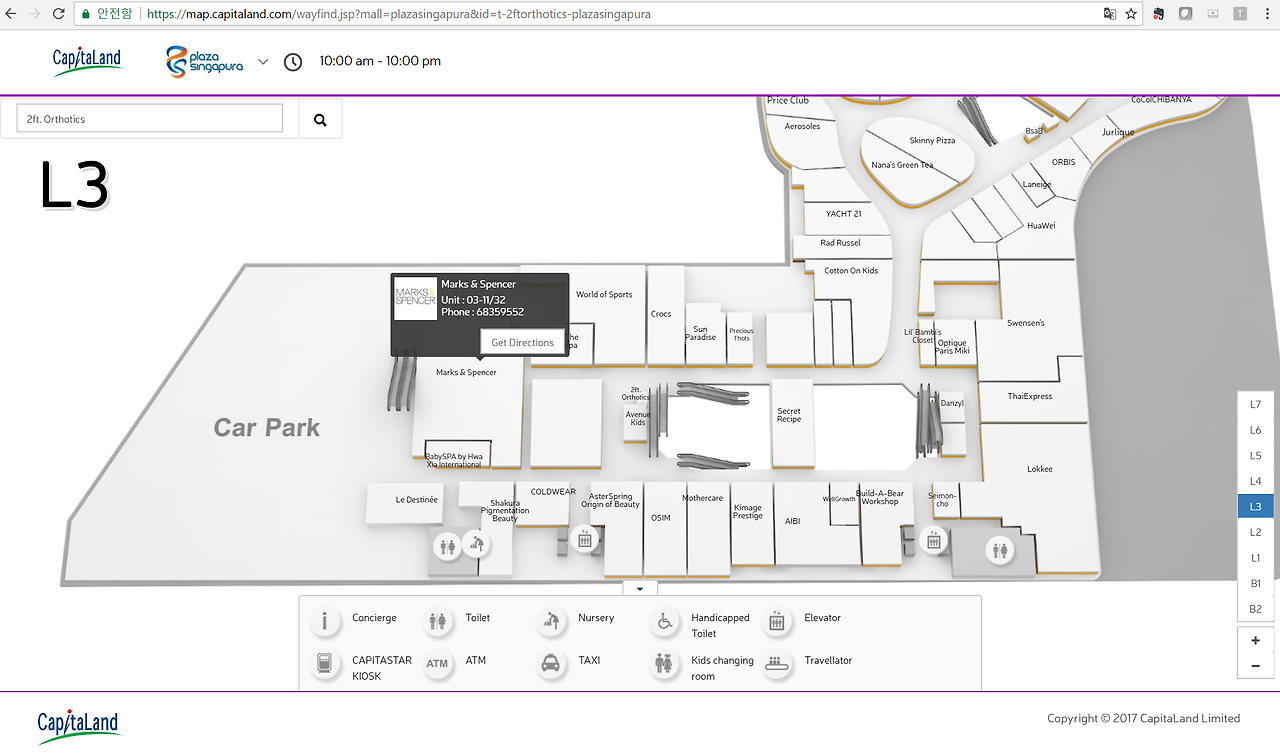This screenshot has width=1280, height=753.
Task: Click the map elevator marker below Seimon-cho
Action: tap(933, 540)
